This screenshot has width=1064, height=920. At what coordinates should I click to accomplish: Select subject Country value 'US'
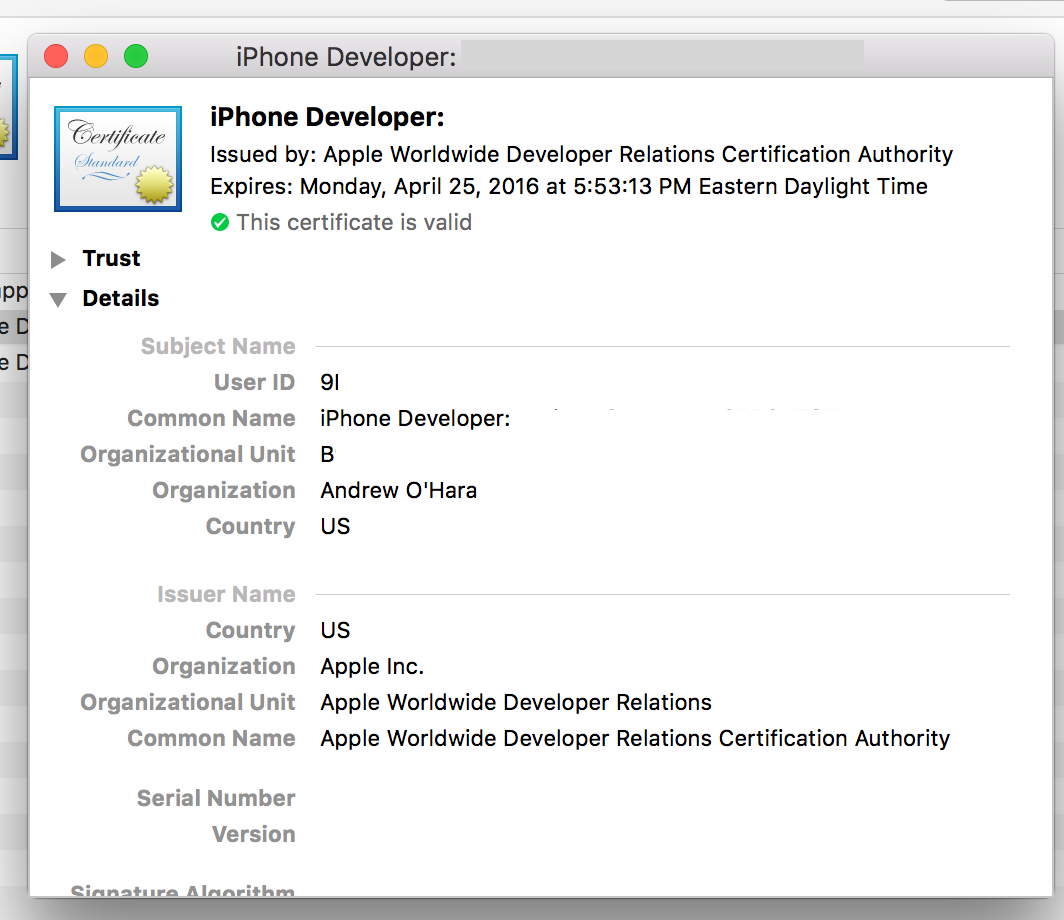pyautogui.click(x=335, y=526)
